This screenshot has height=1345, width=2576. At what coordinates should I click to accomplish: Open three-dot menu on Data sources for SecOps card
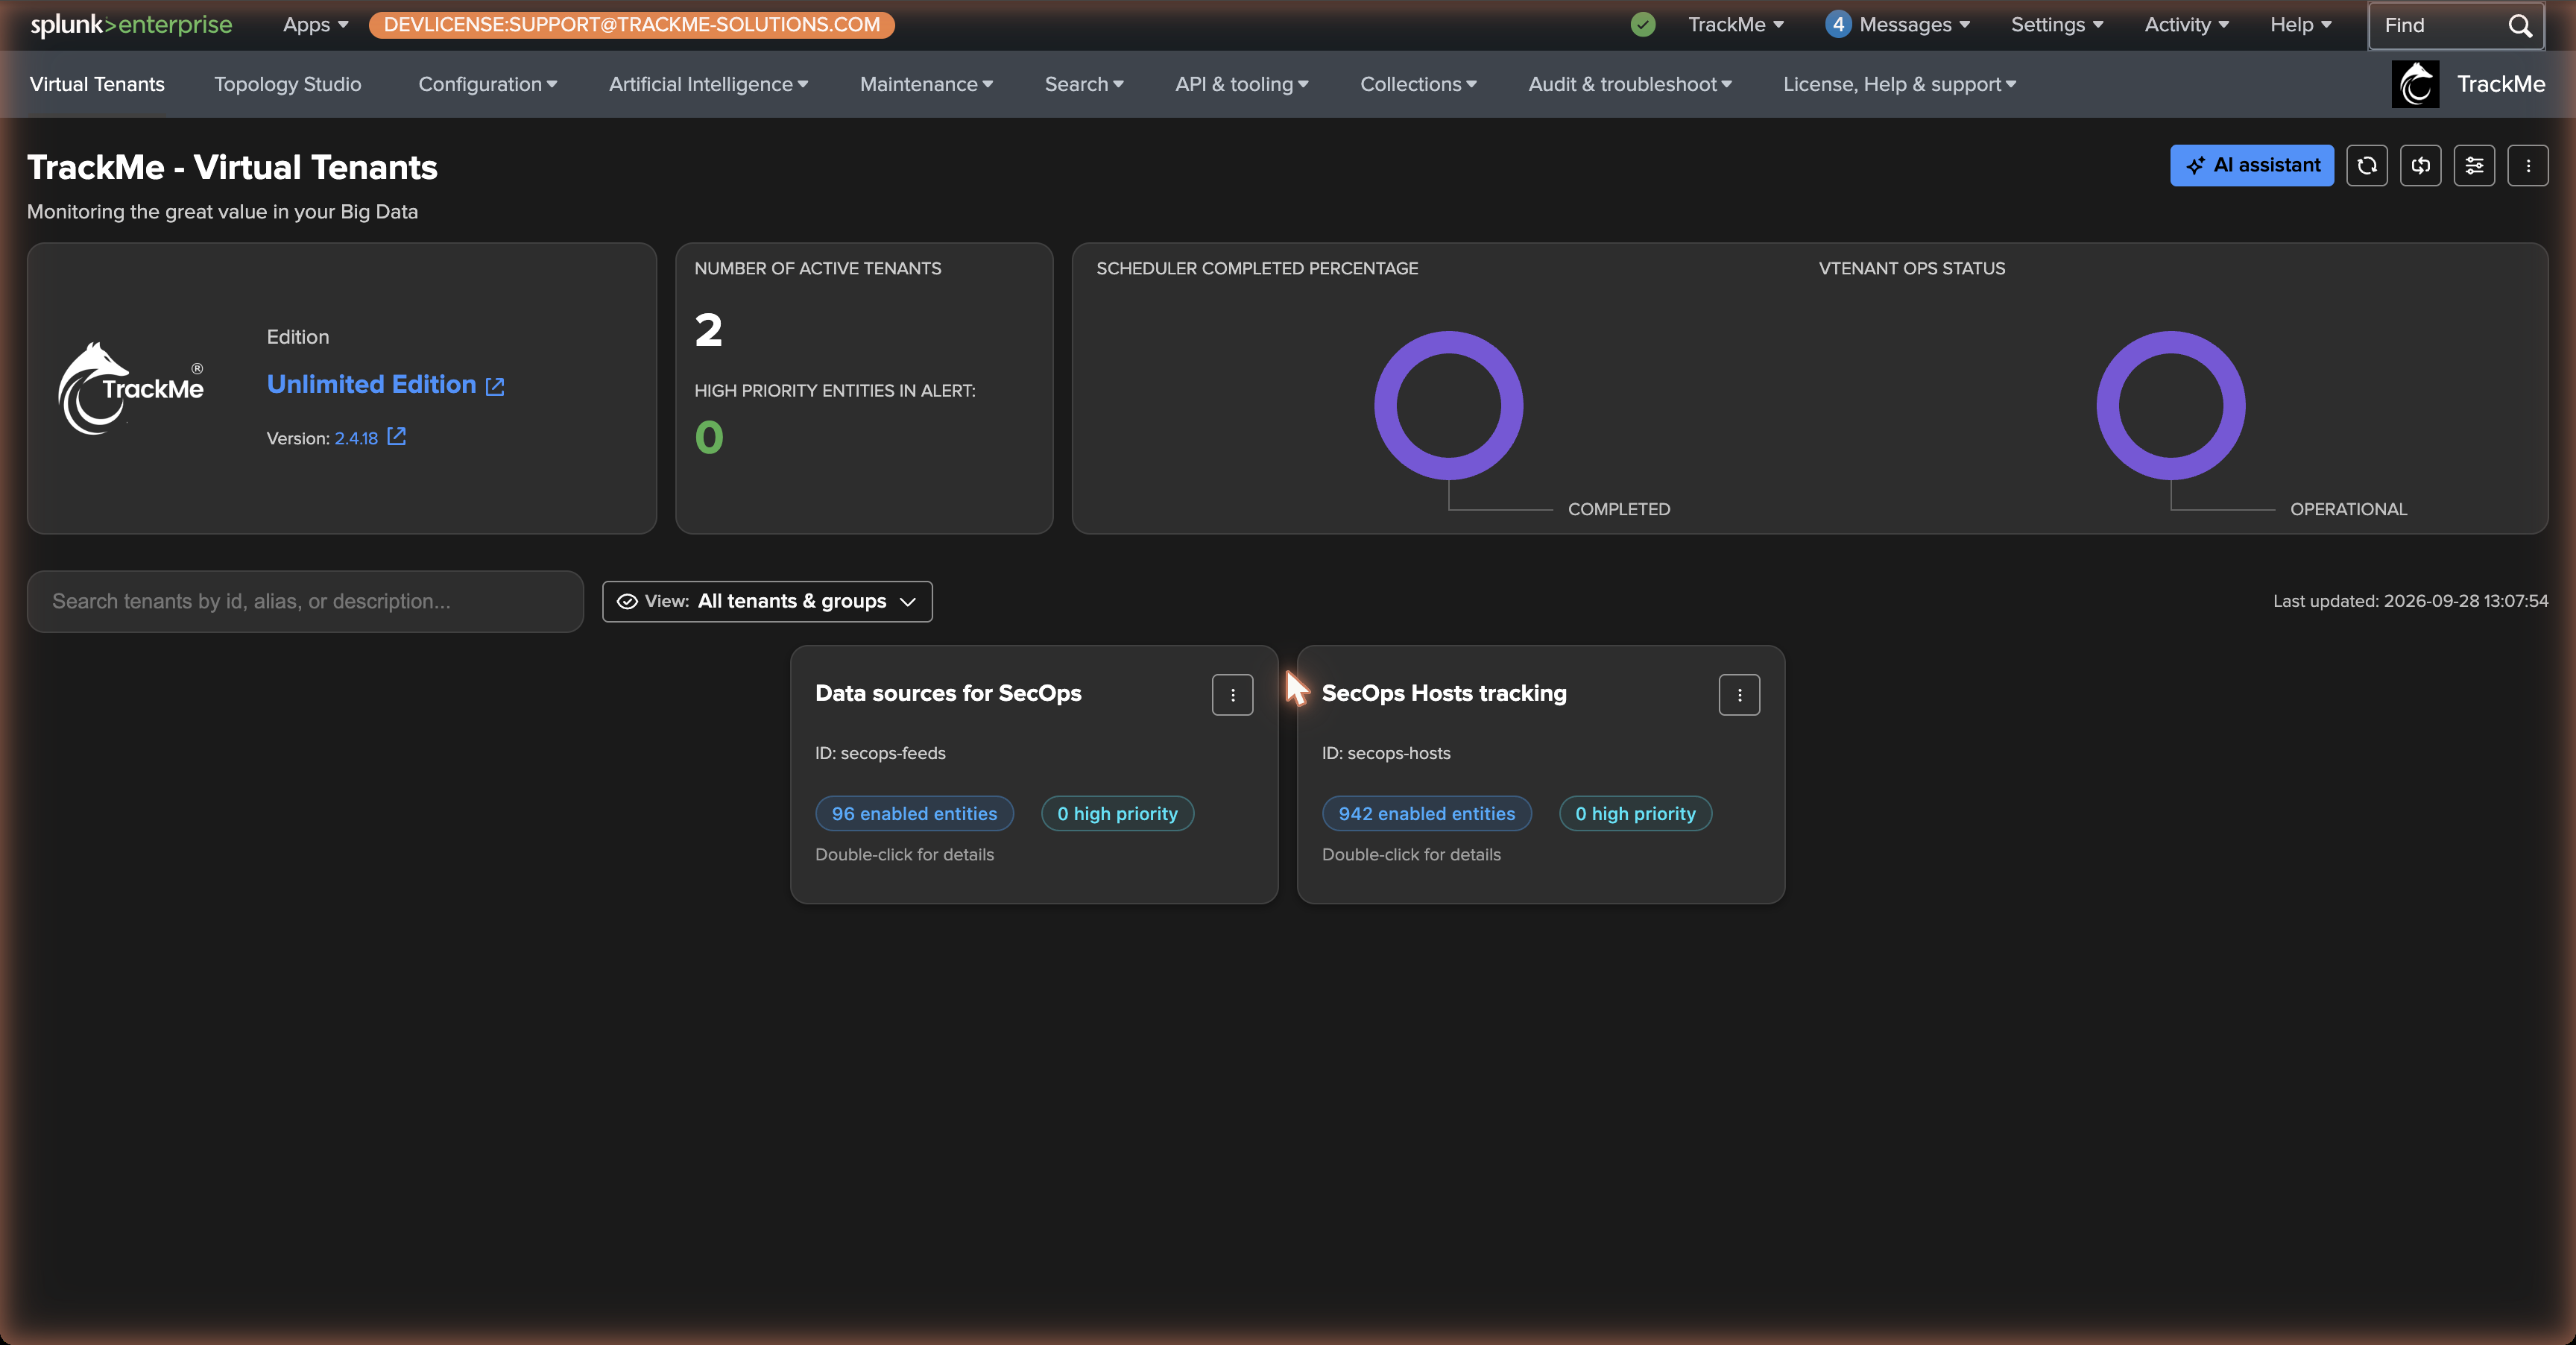(1232, 695)
